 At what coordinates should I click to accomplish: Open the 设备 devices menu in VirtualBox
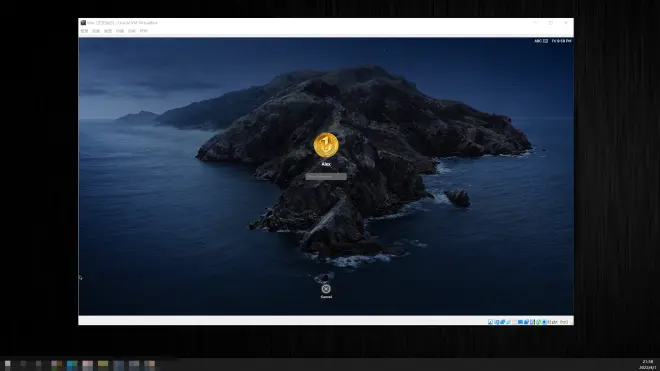pyautogui.click(x=132, y=31)
